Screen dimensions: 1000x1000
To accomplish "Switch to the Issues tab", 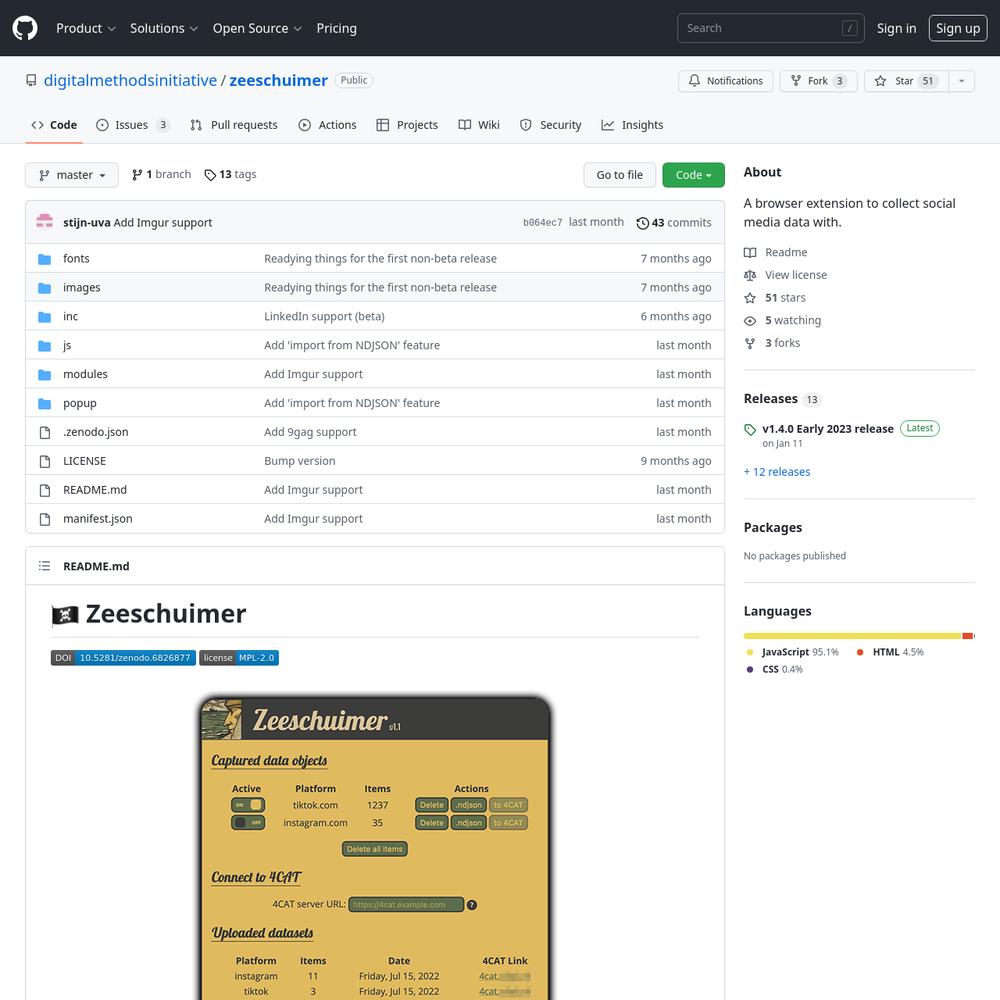I will pos(133,125).
